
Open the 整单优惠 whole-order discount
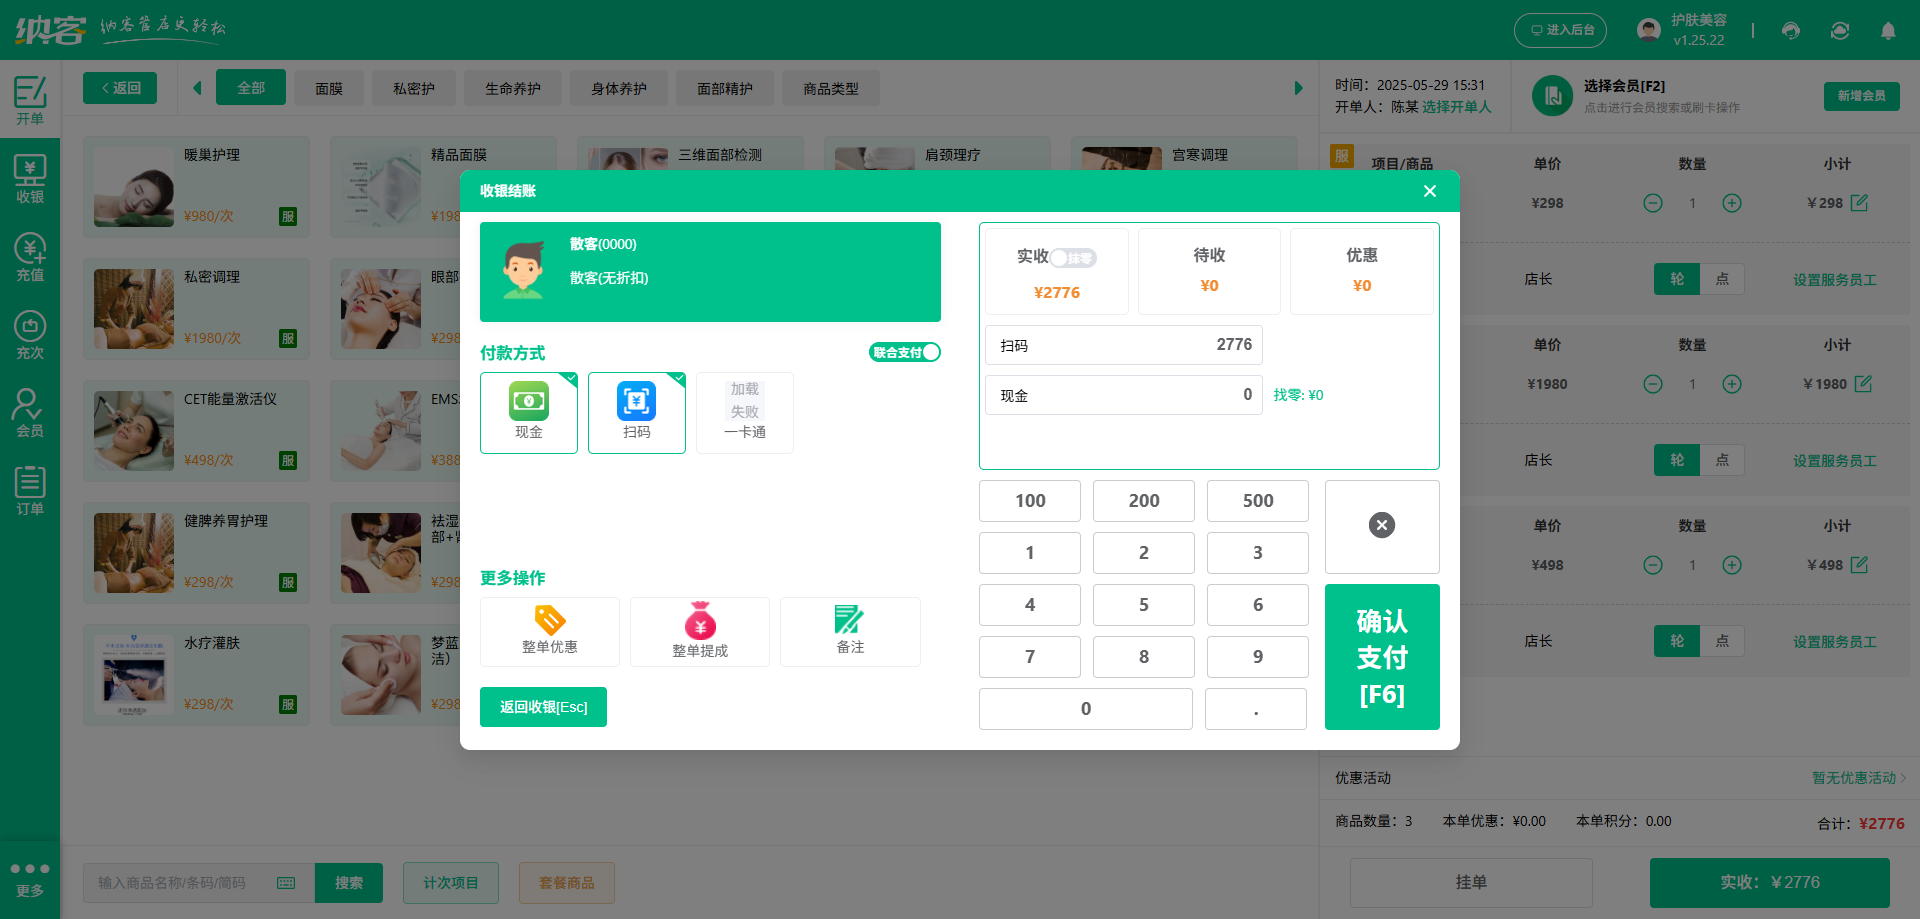(x=550, y=632)
